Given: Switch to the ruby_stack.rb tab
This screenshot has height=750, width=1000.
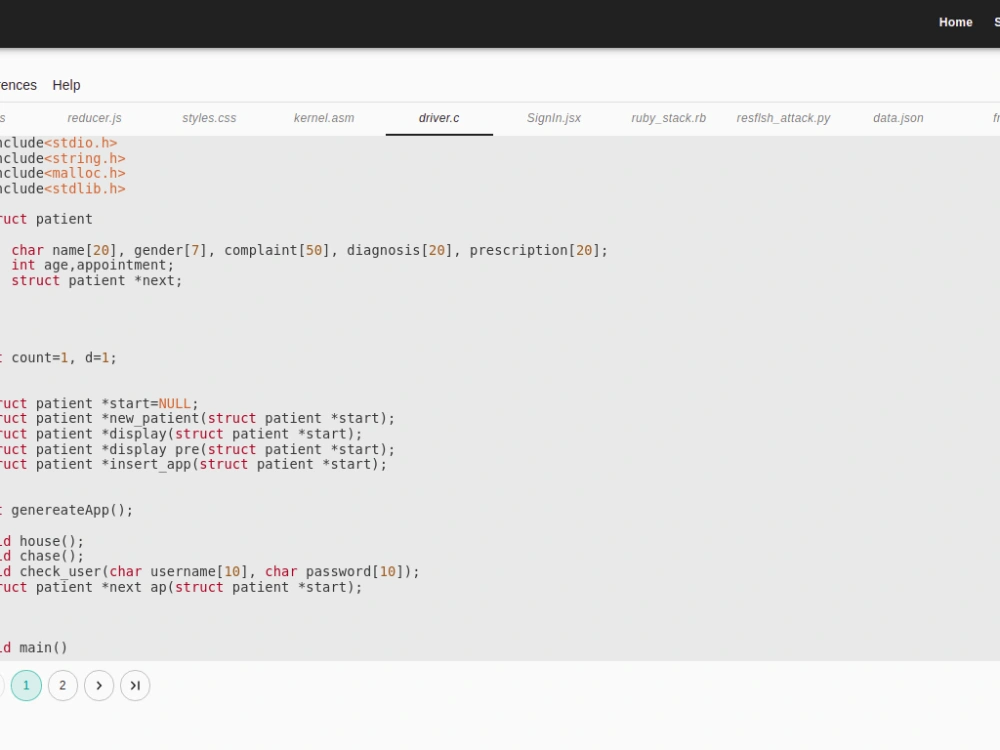Looking at the screenshot, I should (668, 118).
